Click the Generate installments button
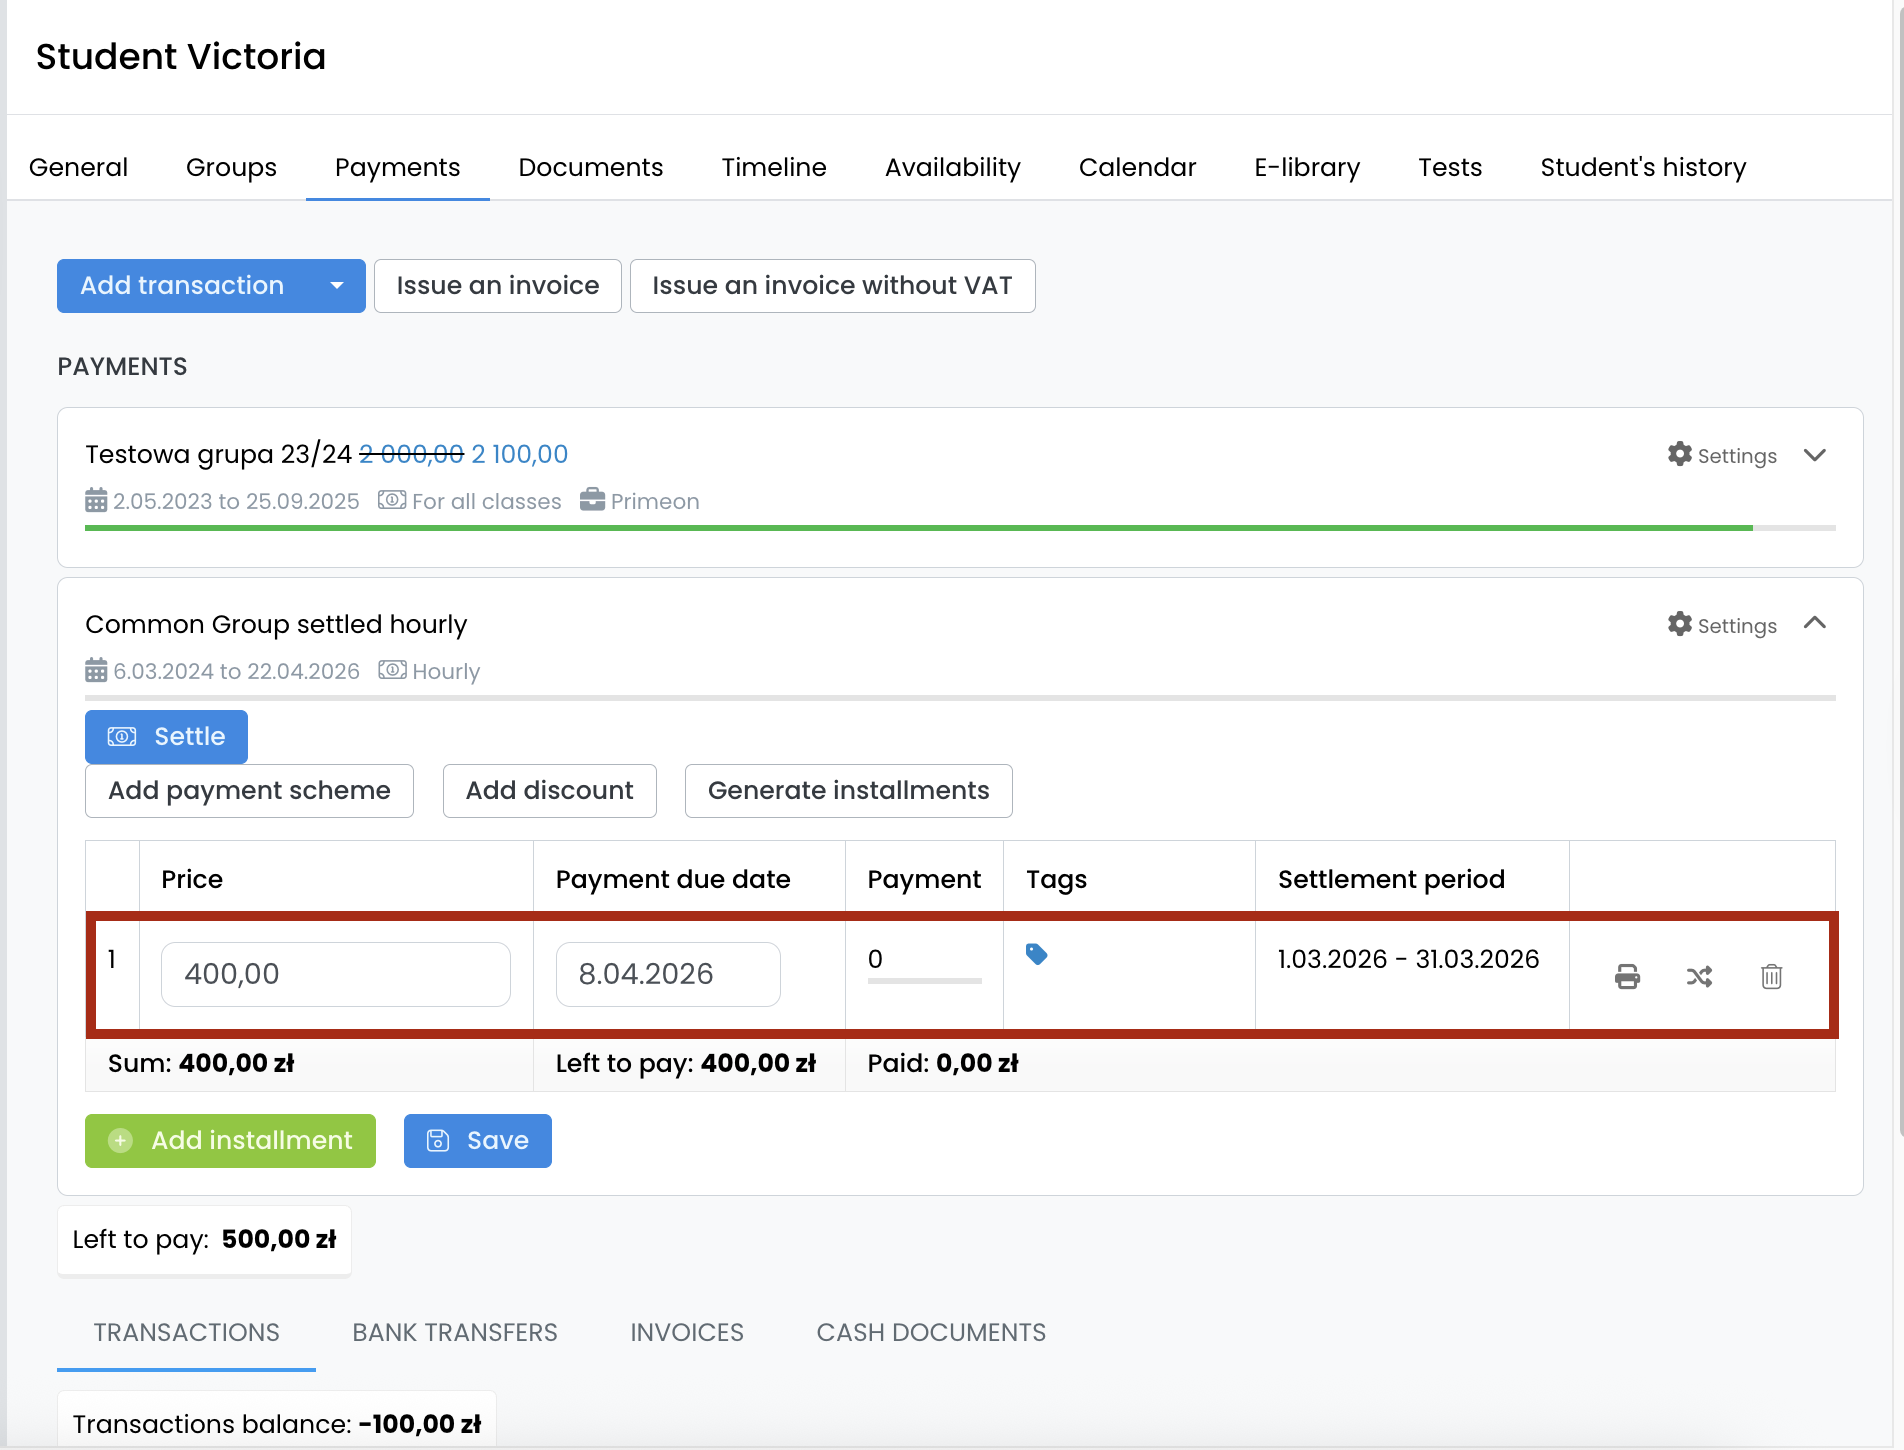Viewport: 1904px width, 1450px height. coord(848,791)
